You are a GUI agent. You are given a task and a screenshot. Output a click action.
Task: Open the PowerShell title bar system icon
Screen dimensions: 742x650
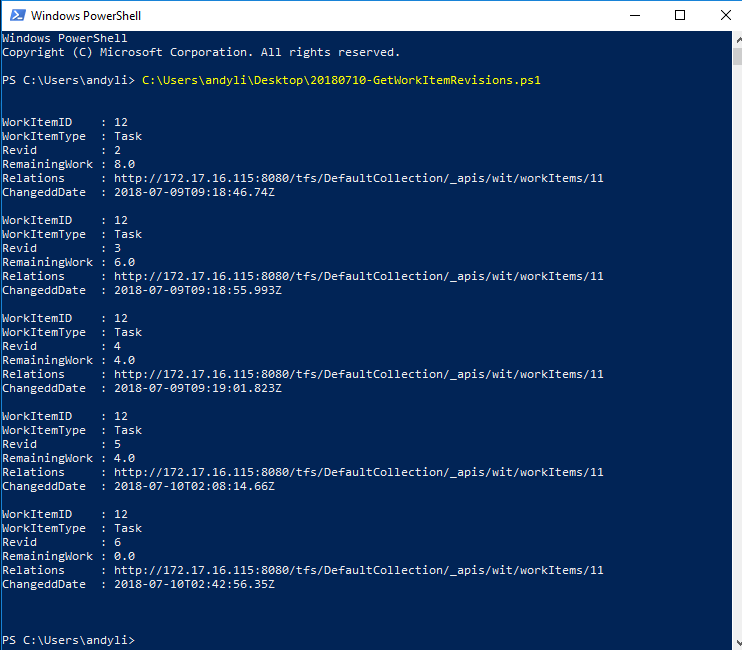pyautogui.click(x=18, y=16)
